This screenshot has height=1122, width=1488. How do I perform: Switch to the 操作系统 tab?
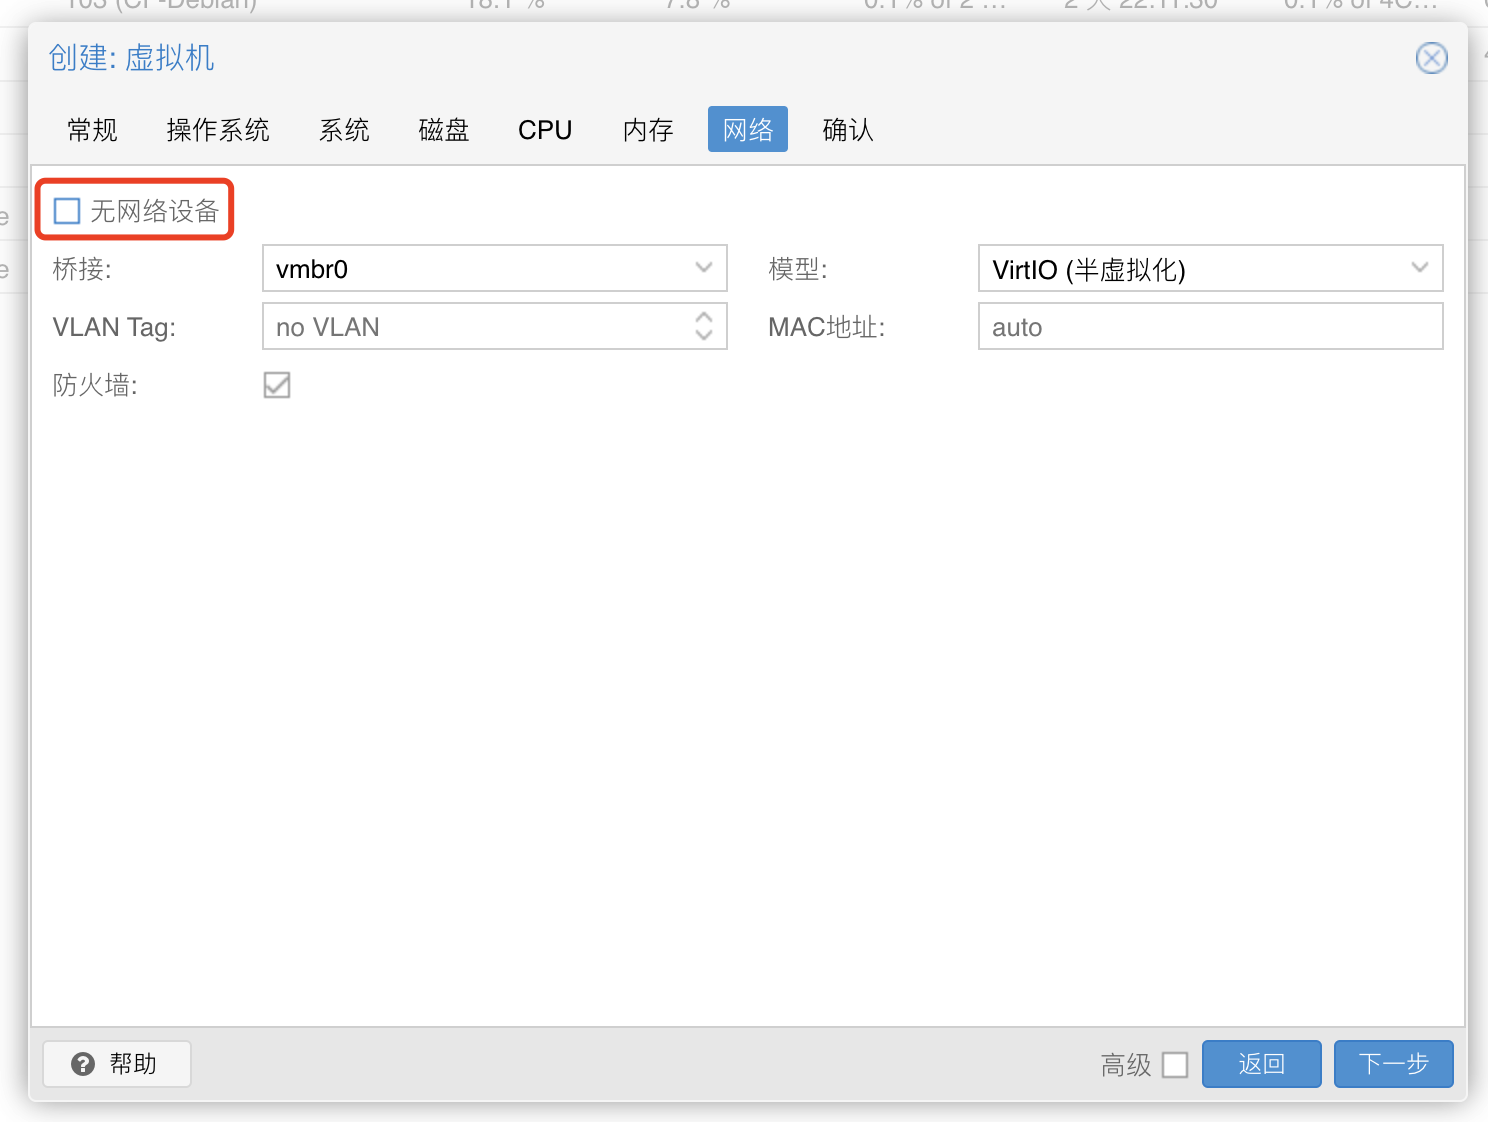[218, 130]
